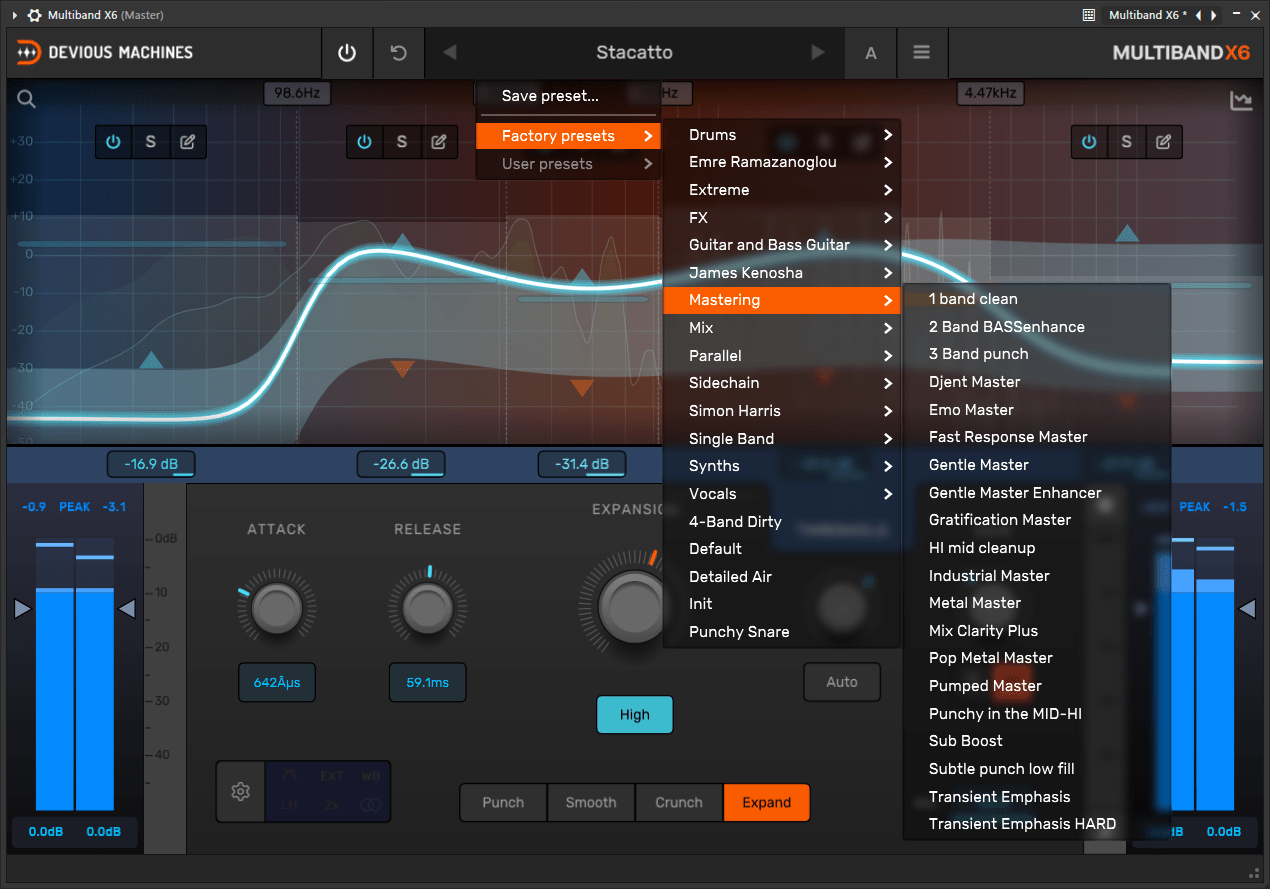
Task: Click the title bar previous plugin arrow
Action: pos(1199,15)
